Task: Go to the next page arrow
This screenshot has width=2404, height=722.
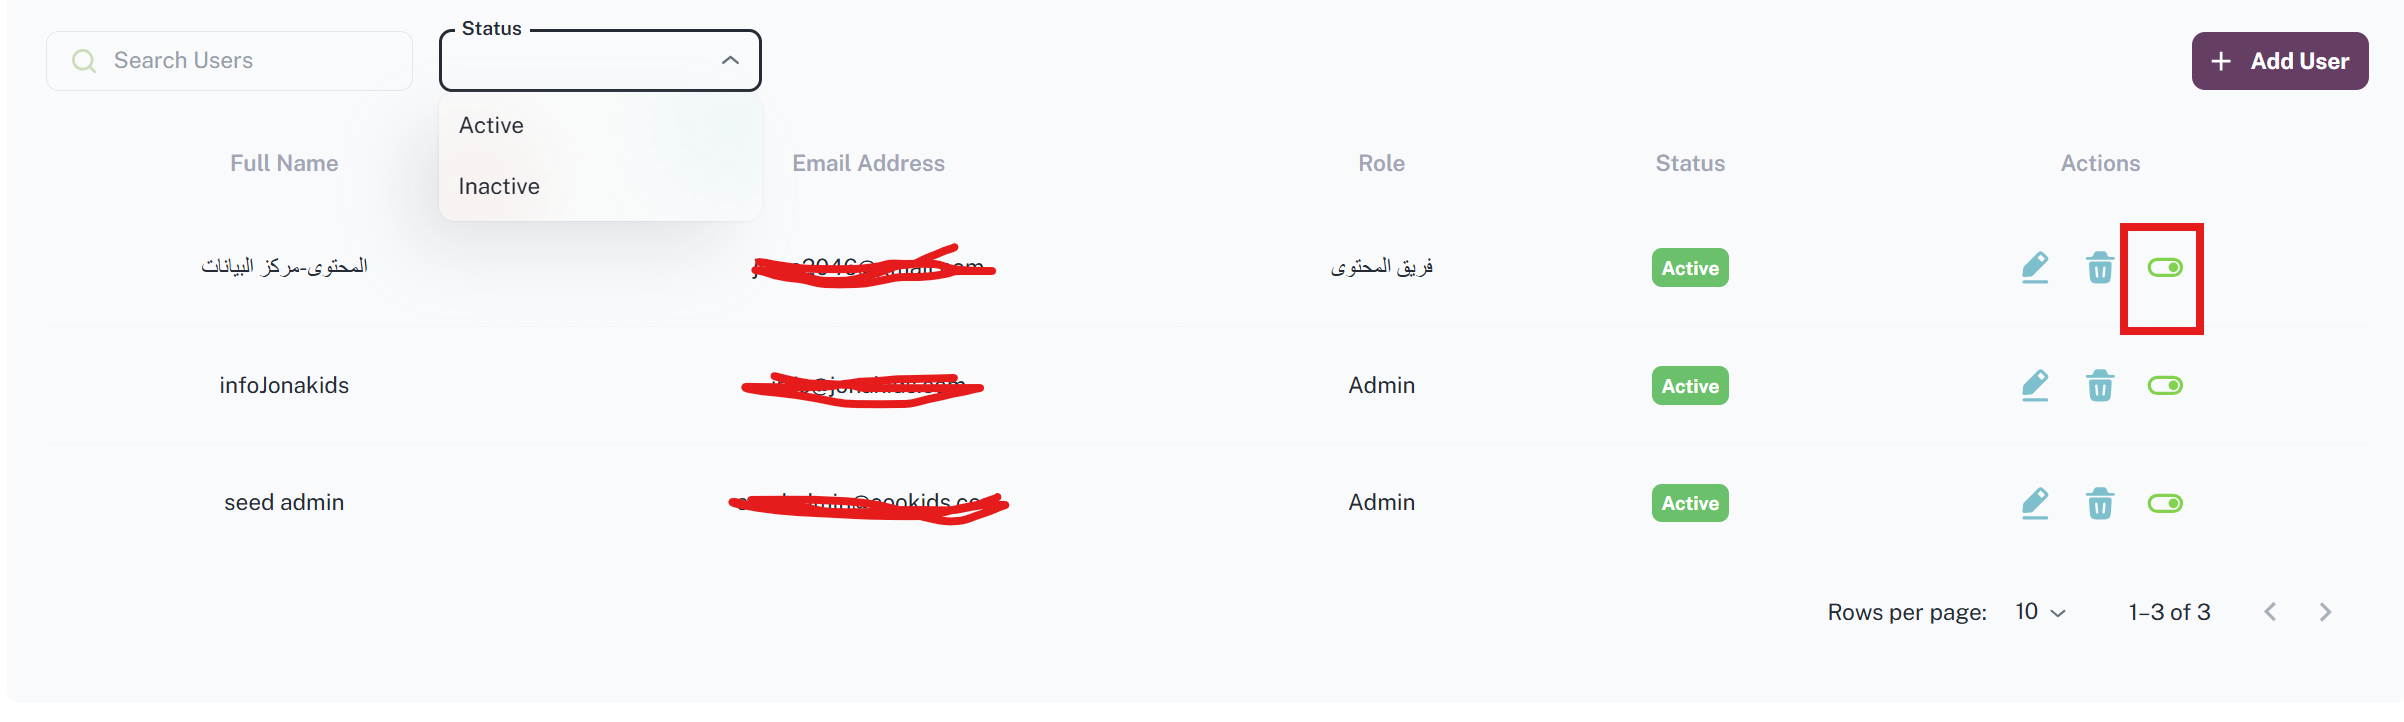Action: (2325, 612)
